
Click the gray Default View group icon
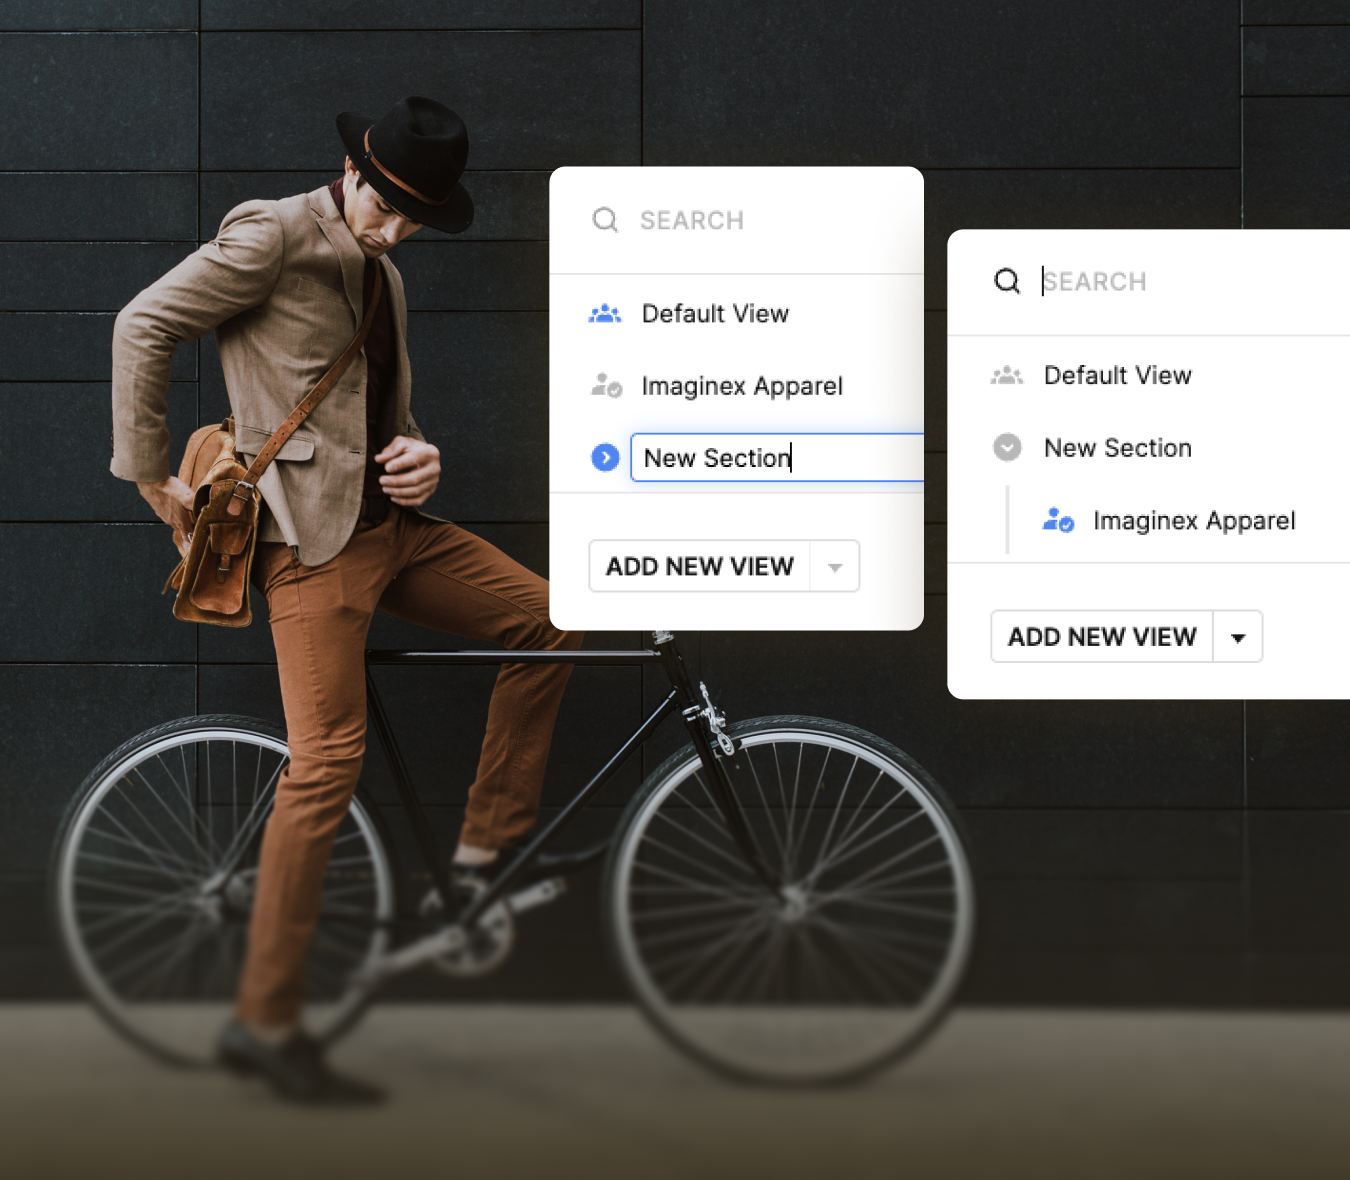tap(1007, 376)
